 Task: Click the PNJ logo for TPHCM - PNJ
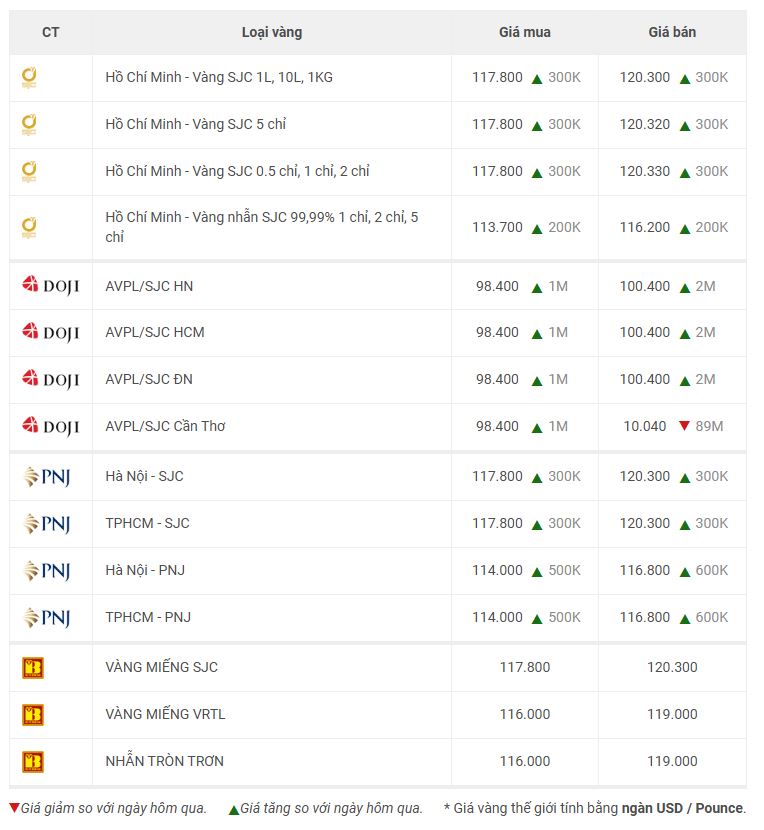tap(47, 618)
